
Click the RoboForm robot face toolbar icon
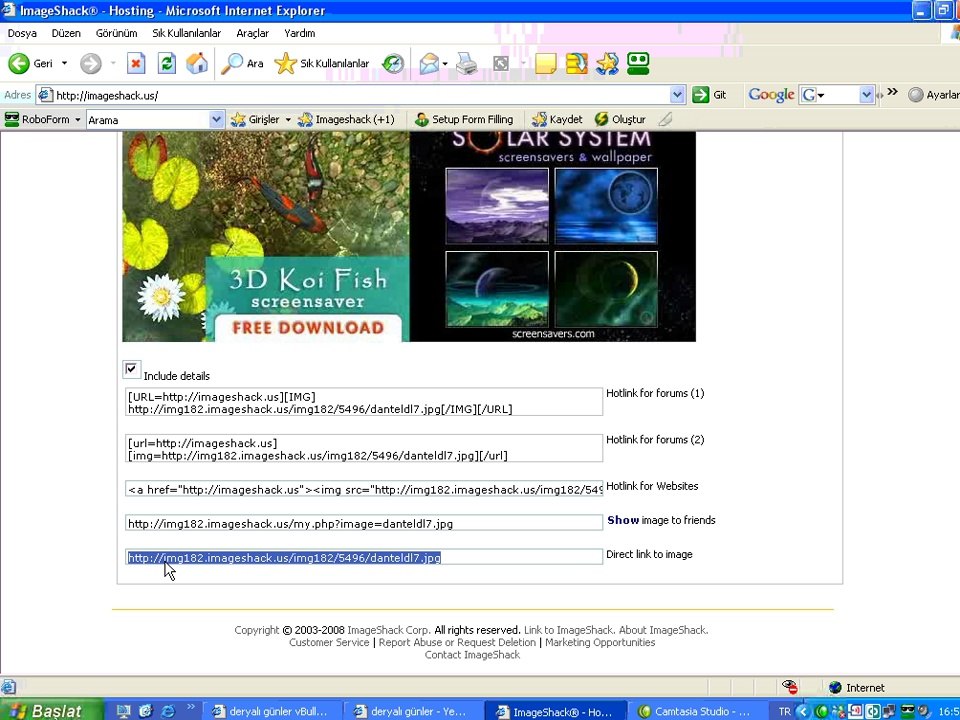(x=638, y=63)
